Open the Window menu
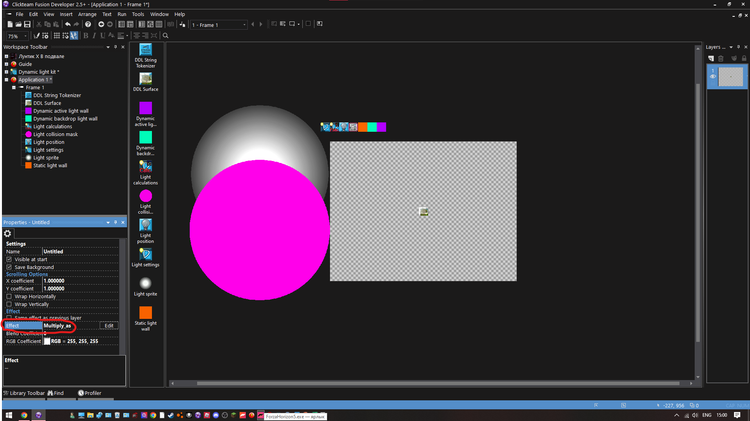Viewport: 750px width, 421px height. click(x=159, y=14)
